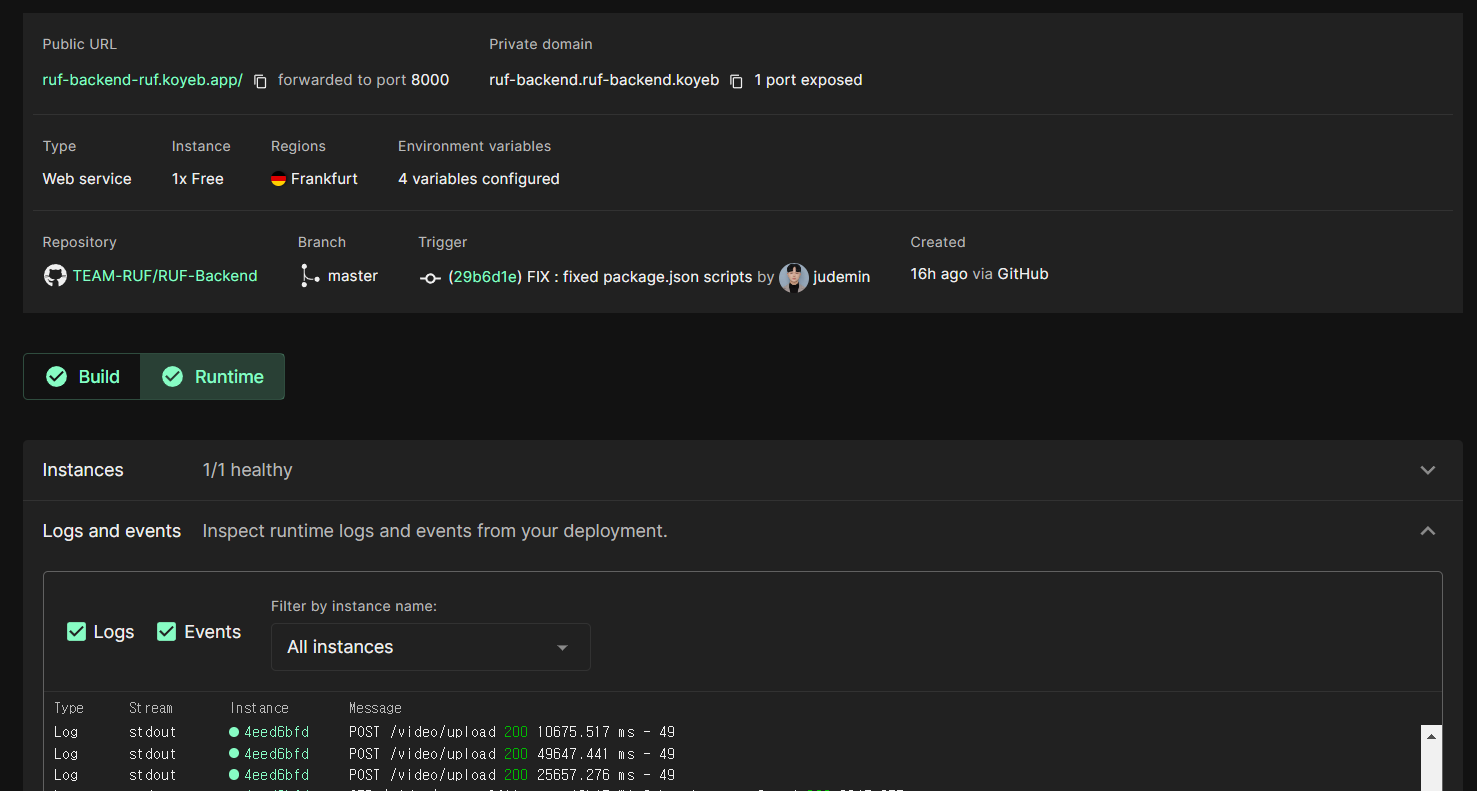Click the Build tab checkmark icon

pos(57,377)
